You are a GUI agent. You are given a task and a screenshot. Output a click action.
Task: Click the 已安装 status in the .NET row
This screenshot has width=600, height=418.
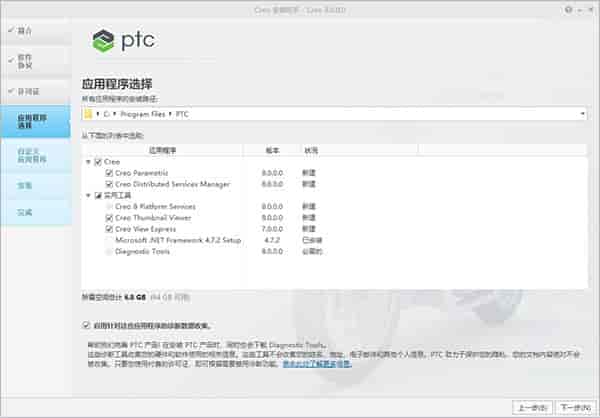tap(312, 240)
